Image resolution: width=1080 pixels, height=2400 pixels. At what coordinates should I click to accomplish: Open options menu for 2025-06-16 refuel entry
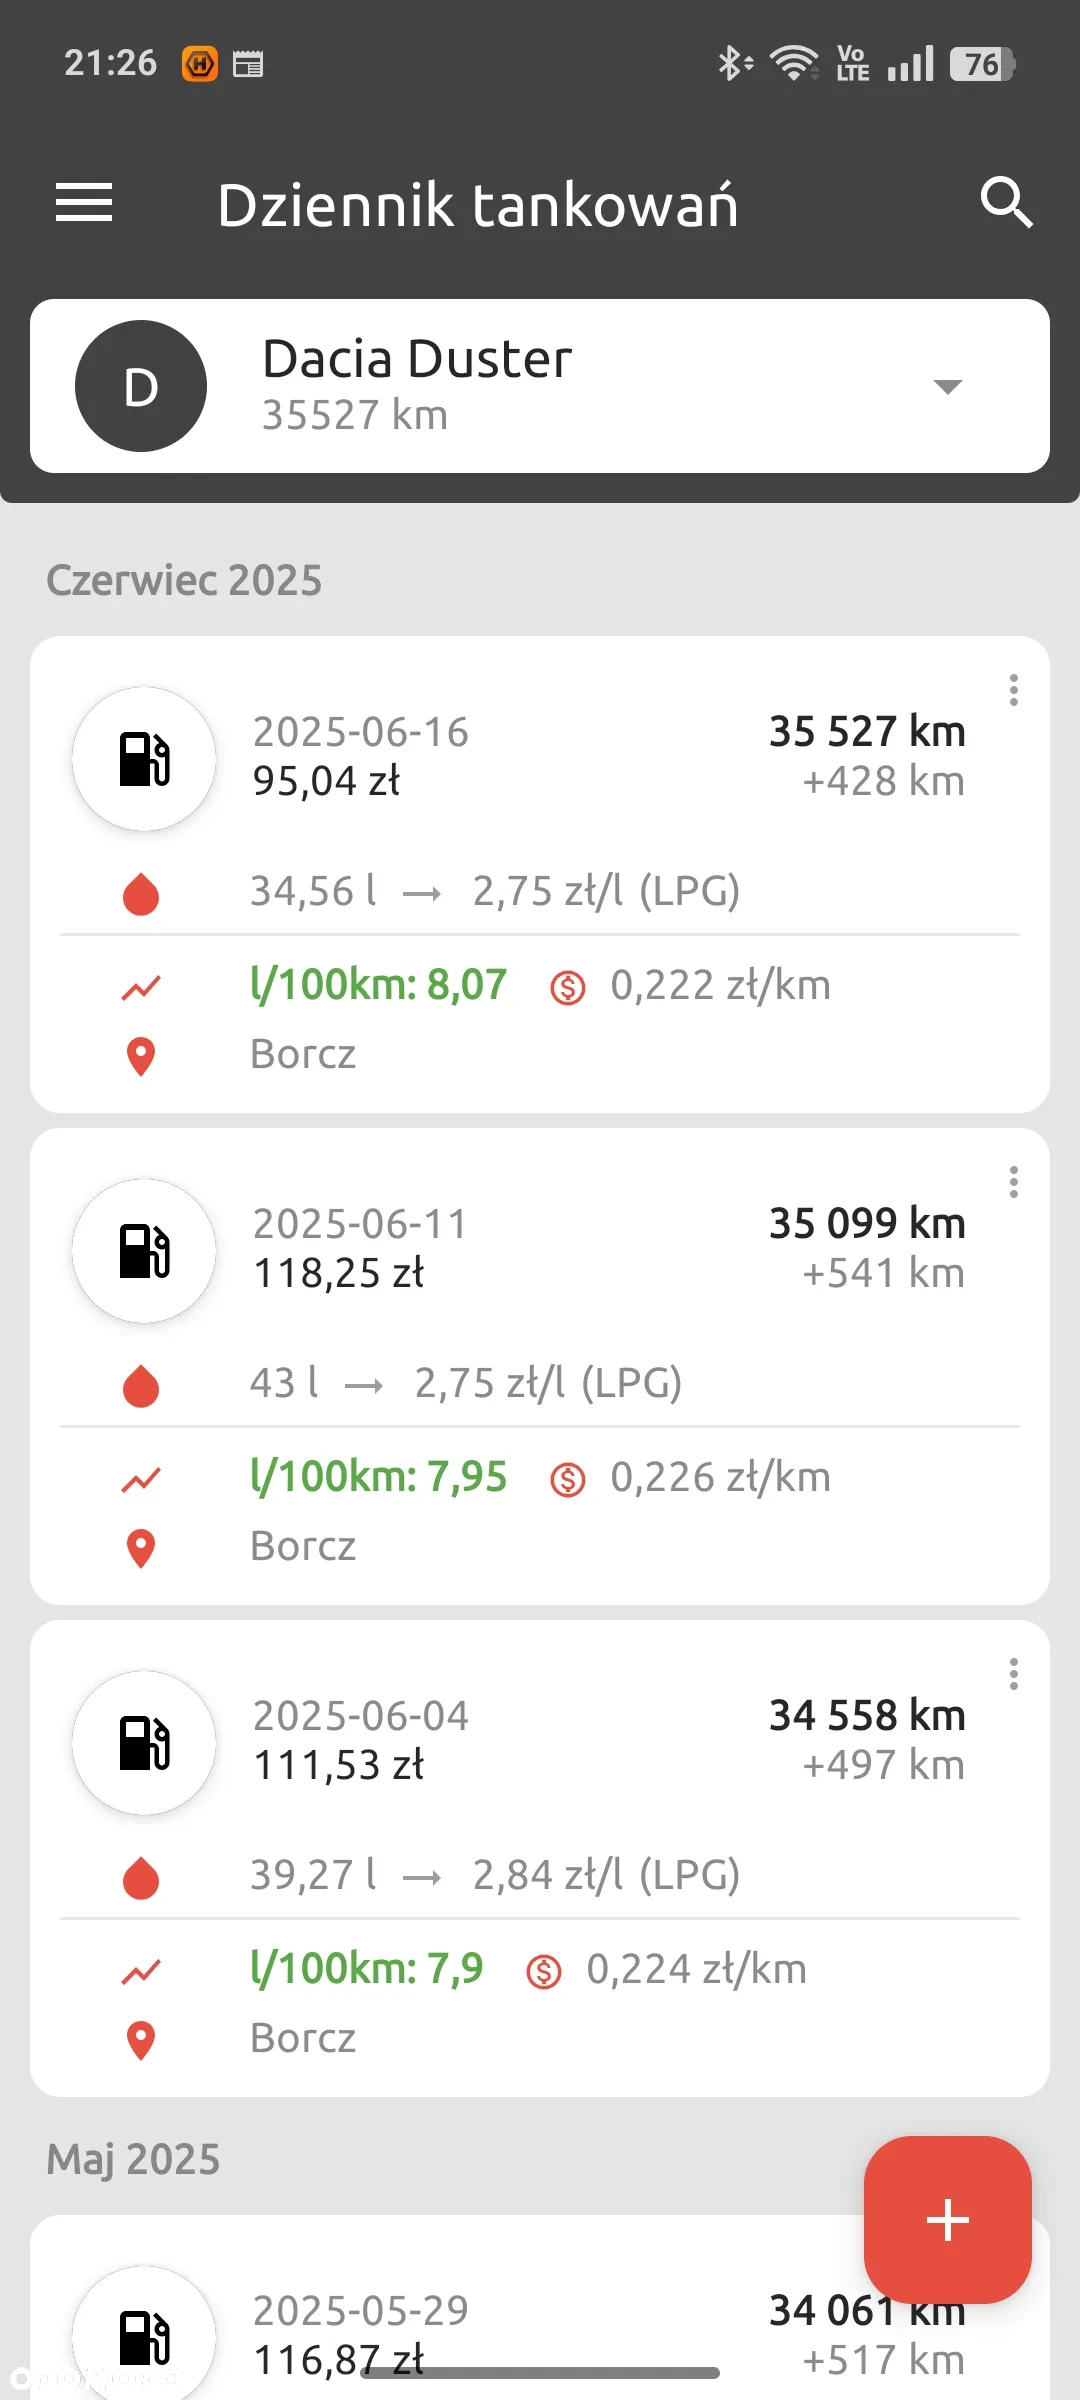point(1014,690)
